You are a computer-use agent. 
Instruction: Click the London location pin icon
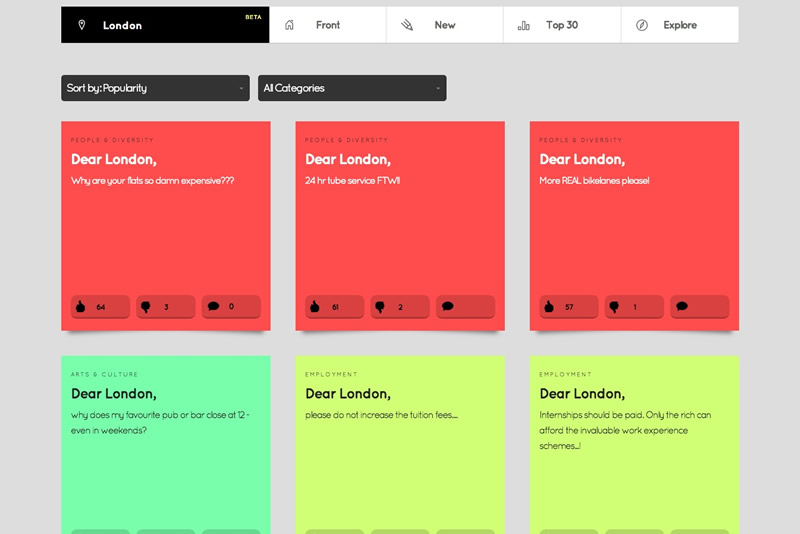tap(82, 25)
